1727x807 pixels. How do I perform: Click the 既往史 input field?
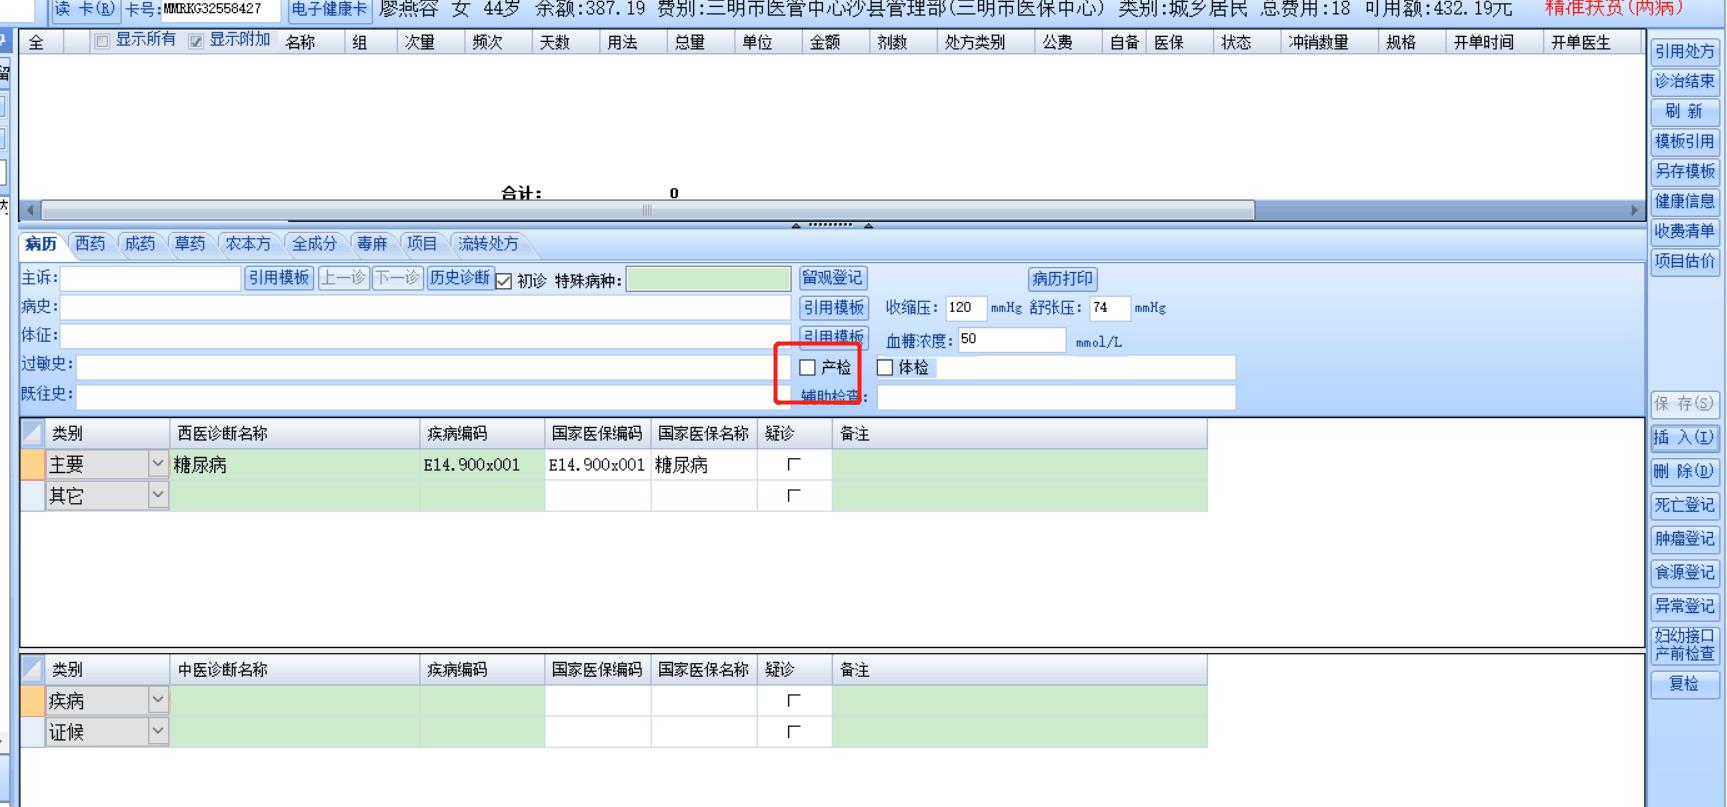pos(434,396)
